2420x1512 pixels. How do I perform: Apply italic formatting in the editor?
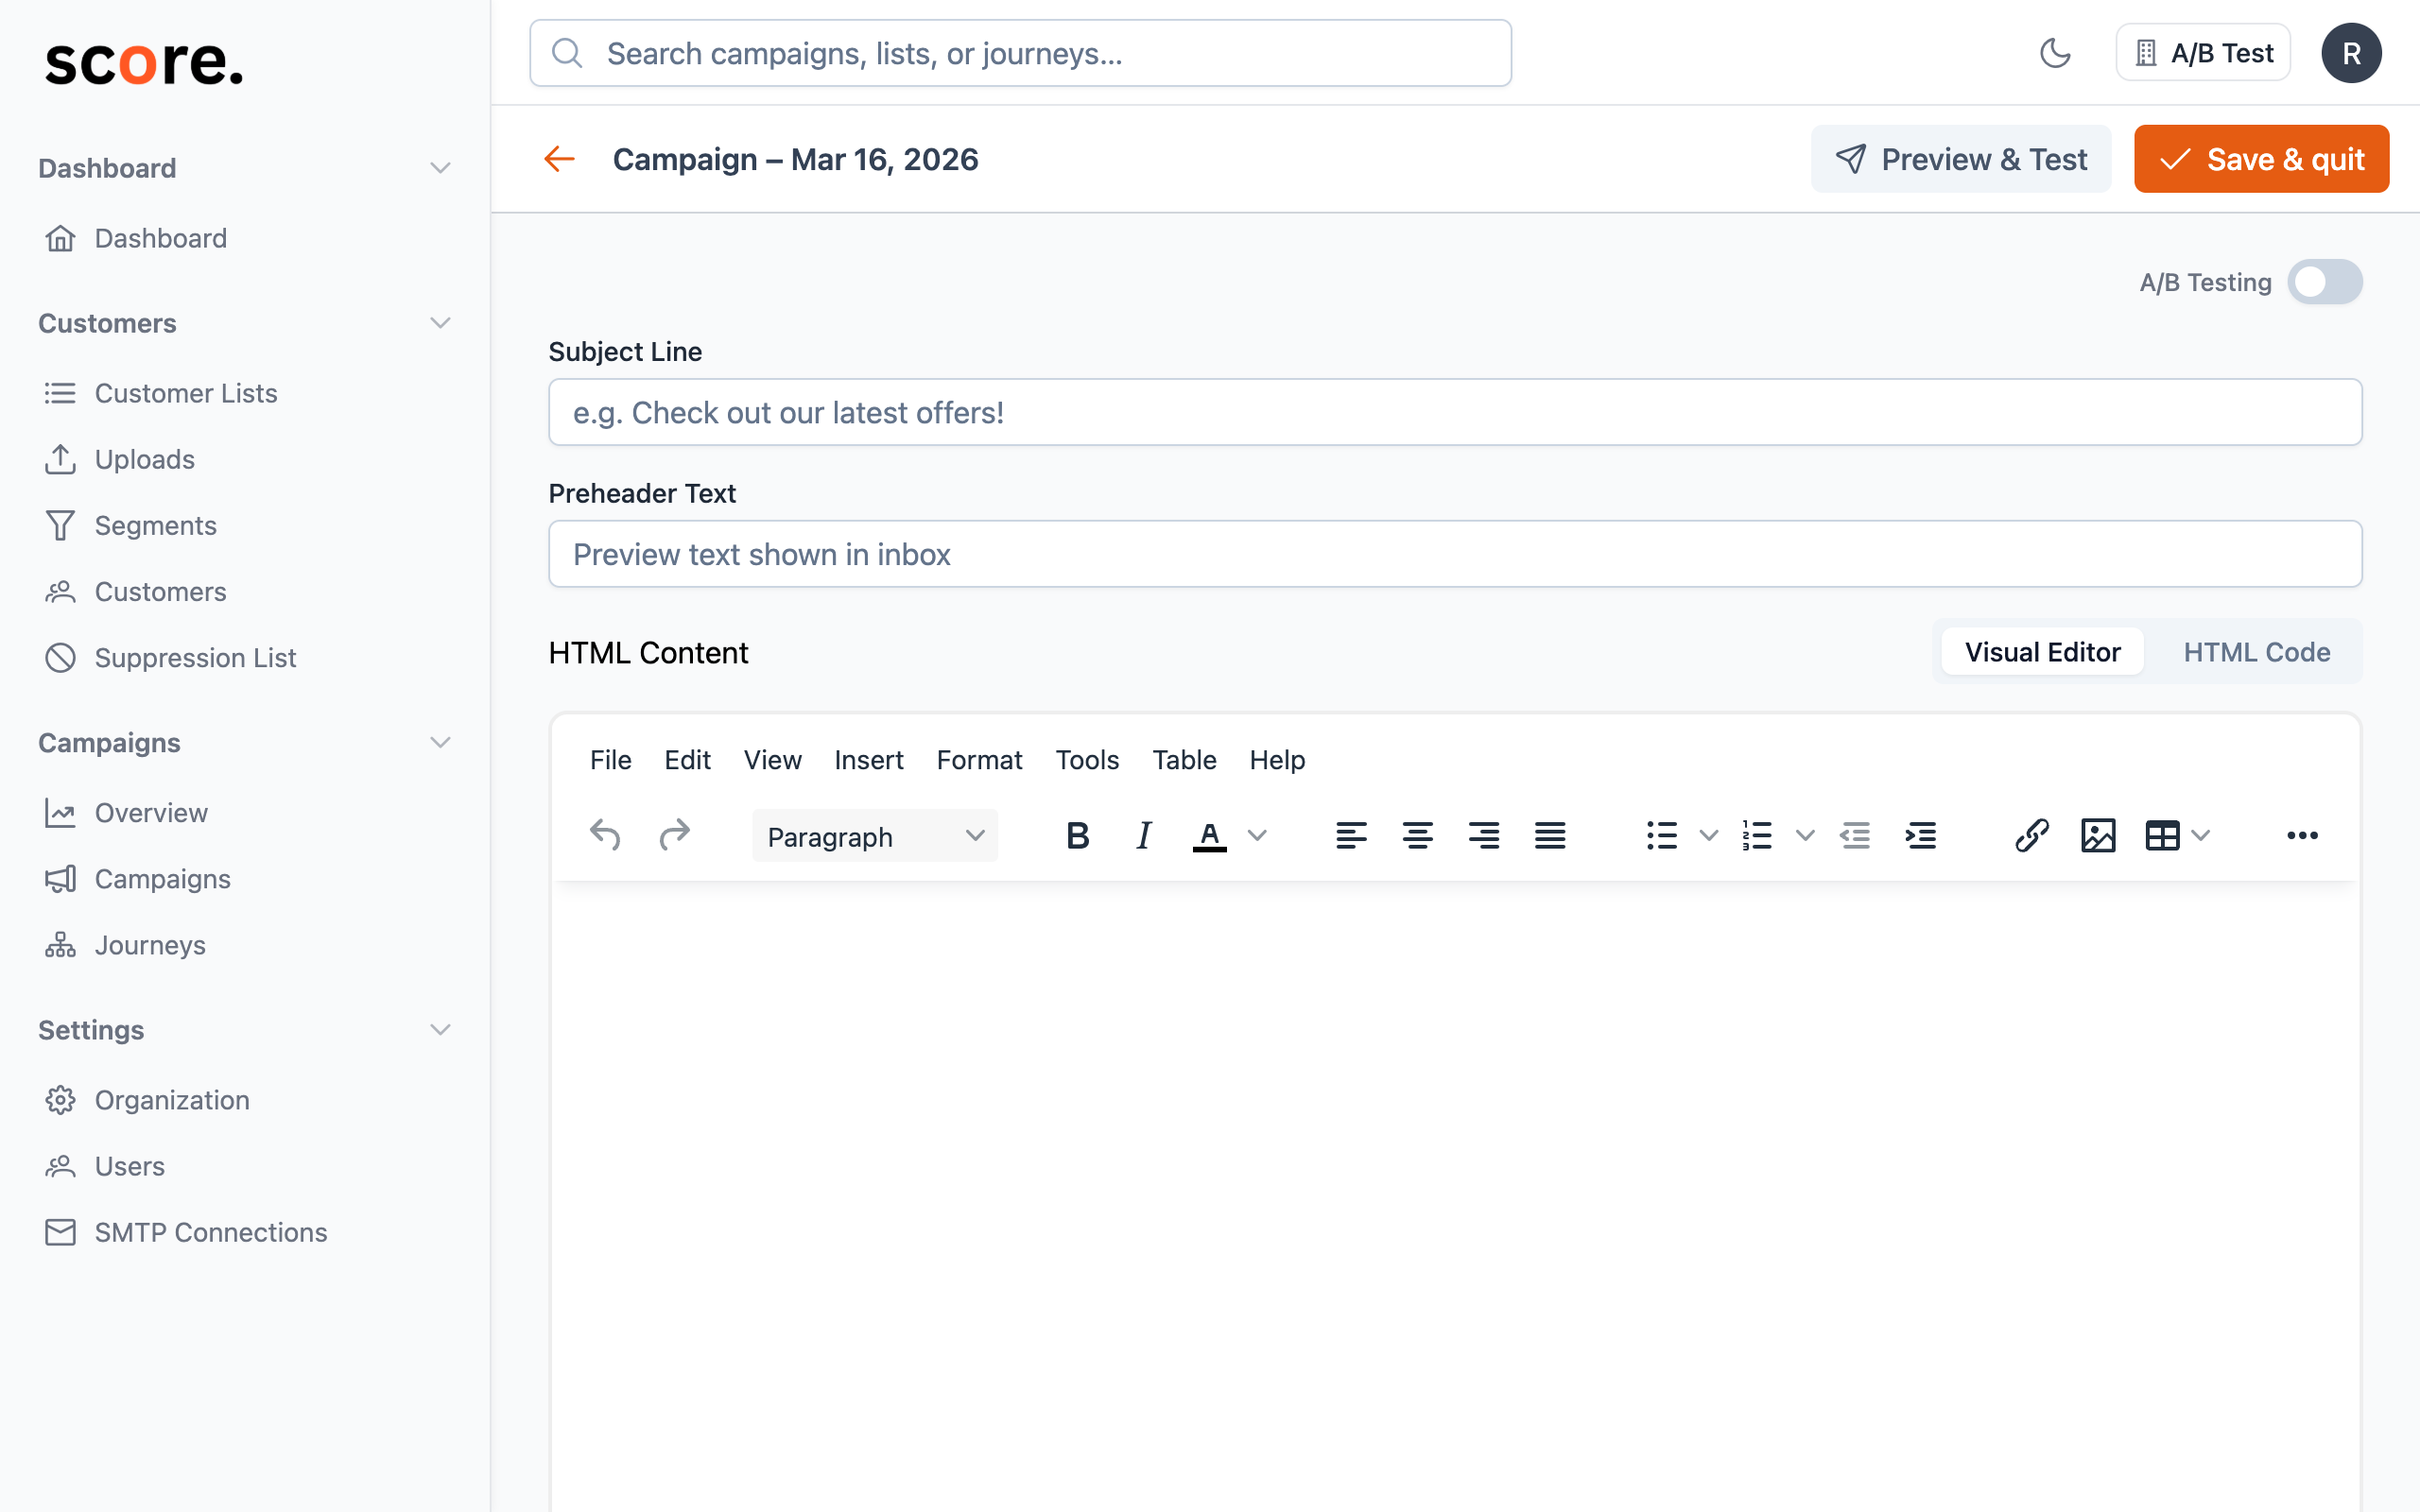coord(1142,836)
